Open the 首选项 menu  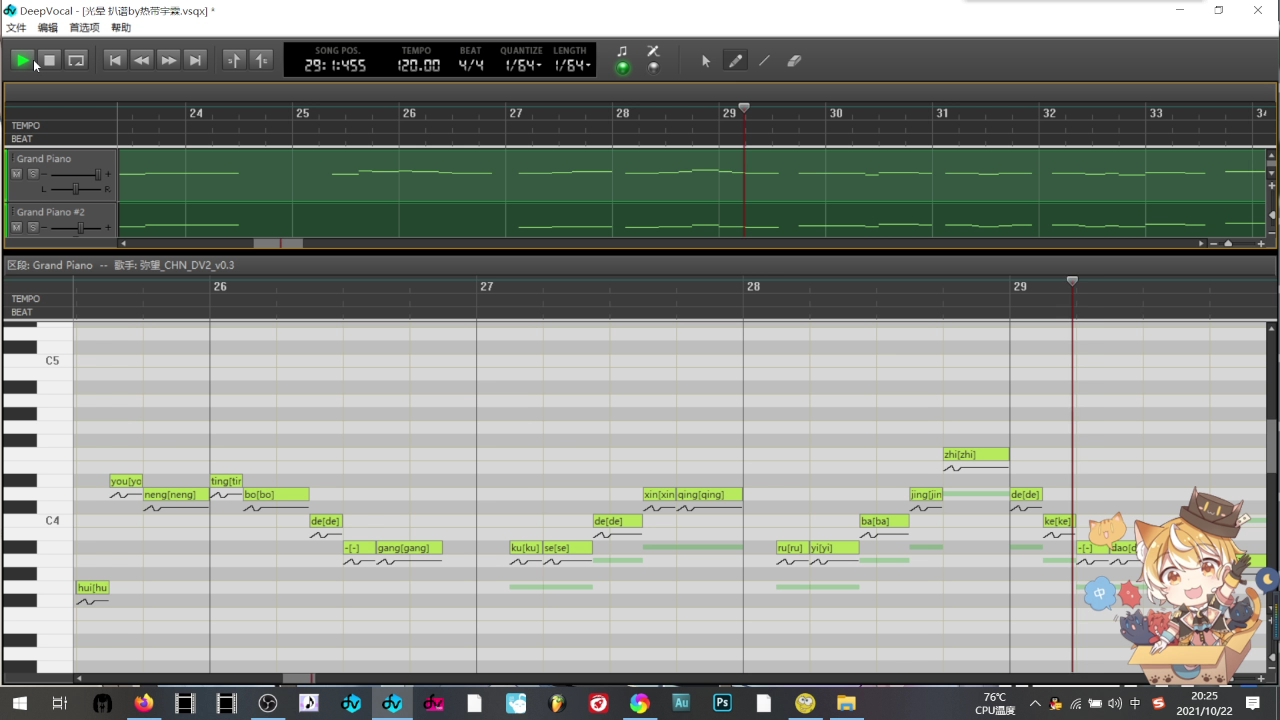click(84, 28)
